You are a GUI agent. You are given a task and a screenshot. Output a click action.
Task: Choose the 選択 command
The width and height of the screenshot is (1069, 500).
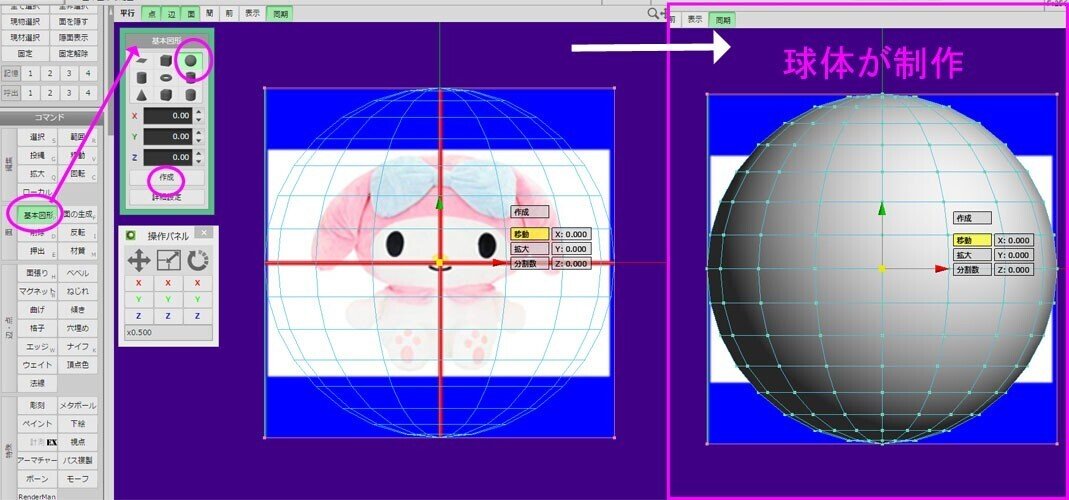click(x=37, y=137)
